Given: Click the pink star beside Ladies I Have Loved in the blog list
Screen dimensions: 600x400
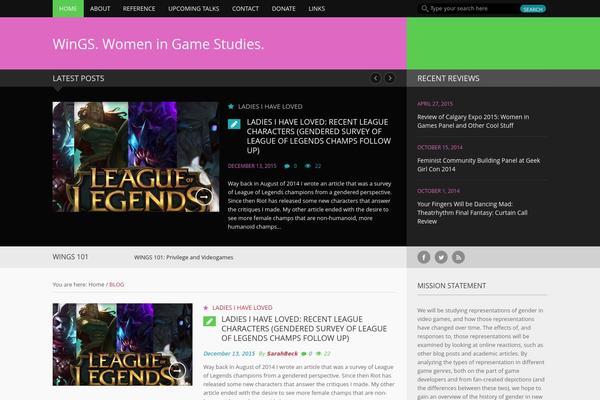Looking at the screenshot, I should [206, 308].
